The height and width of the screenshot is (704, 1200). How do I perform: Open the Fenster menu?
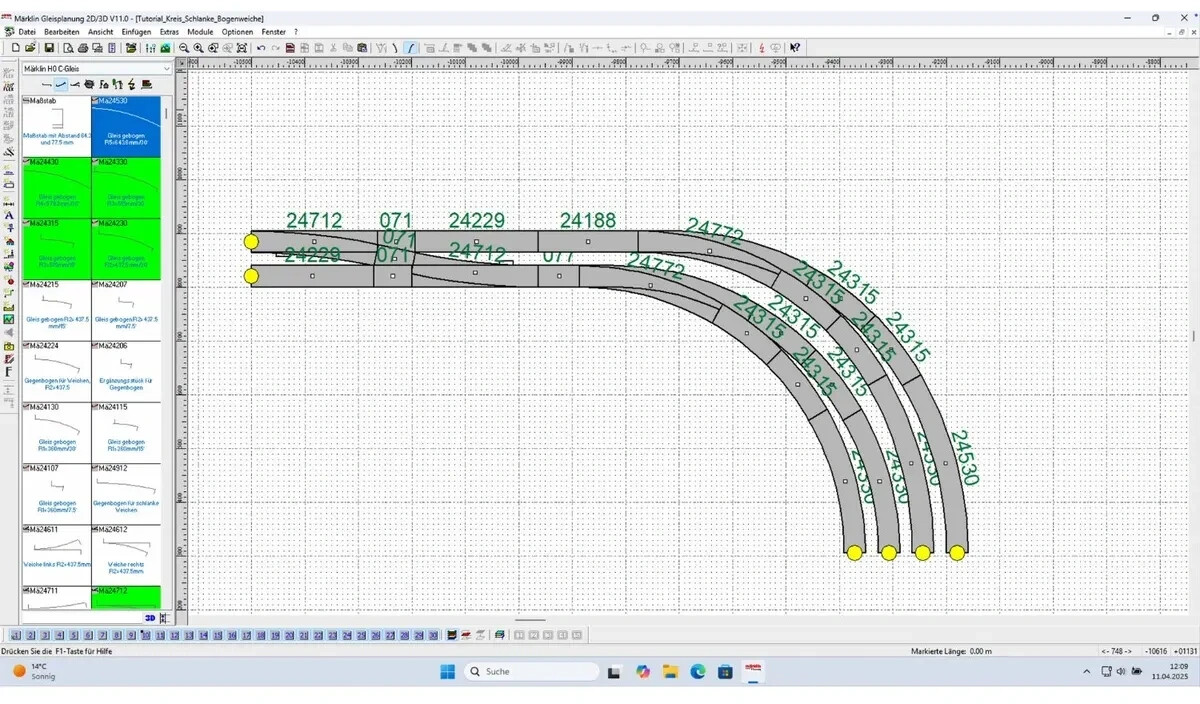point(273,32)
